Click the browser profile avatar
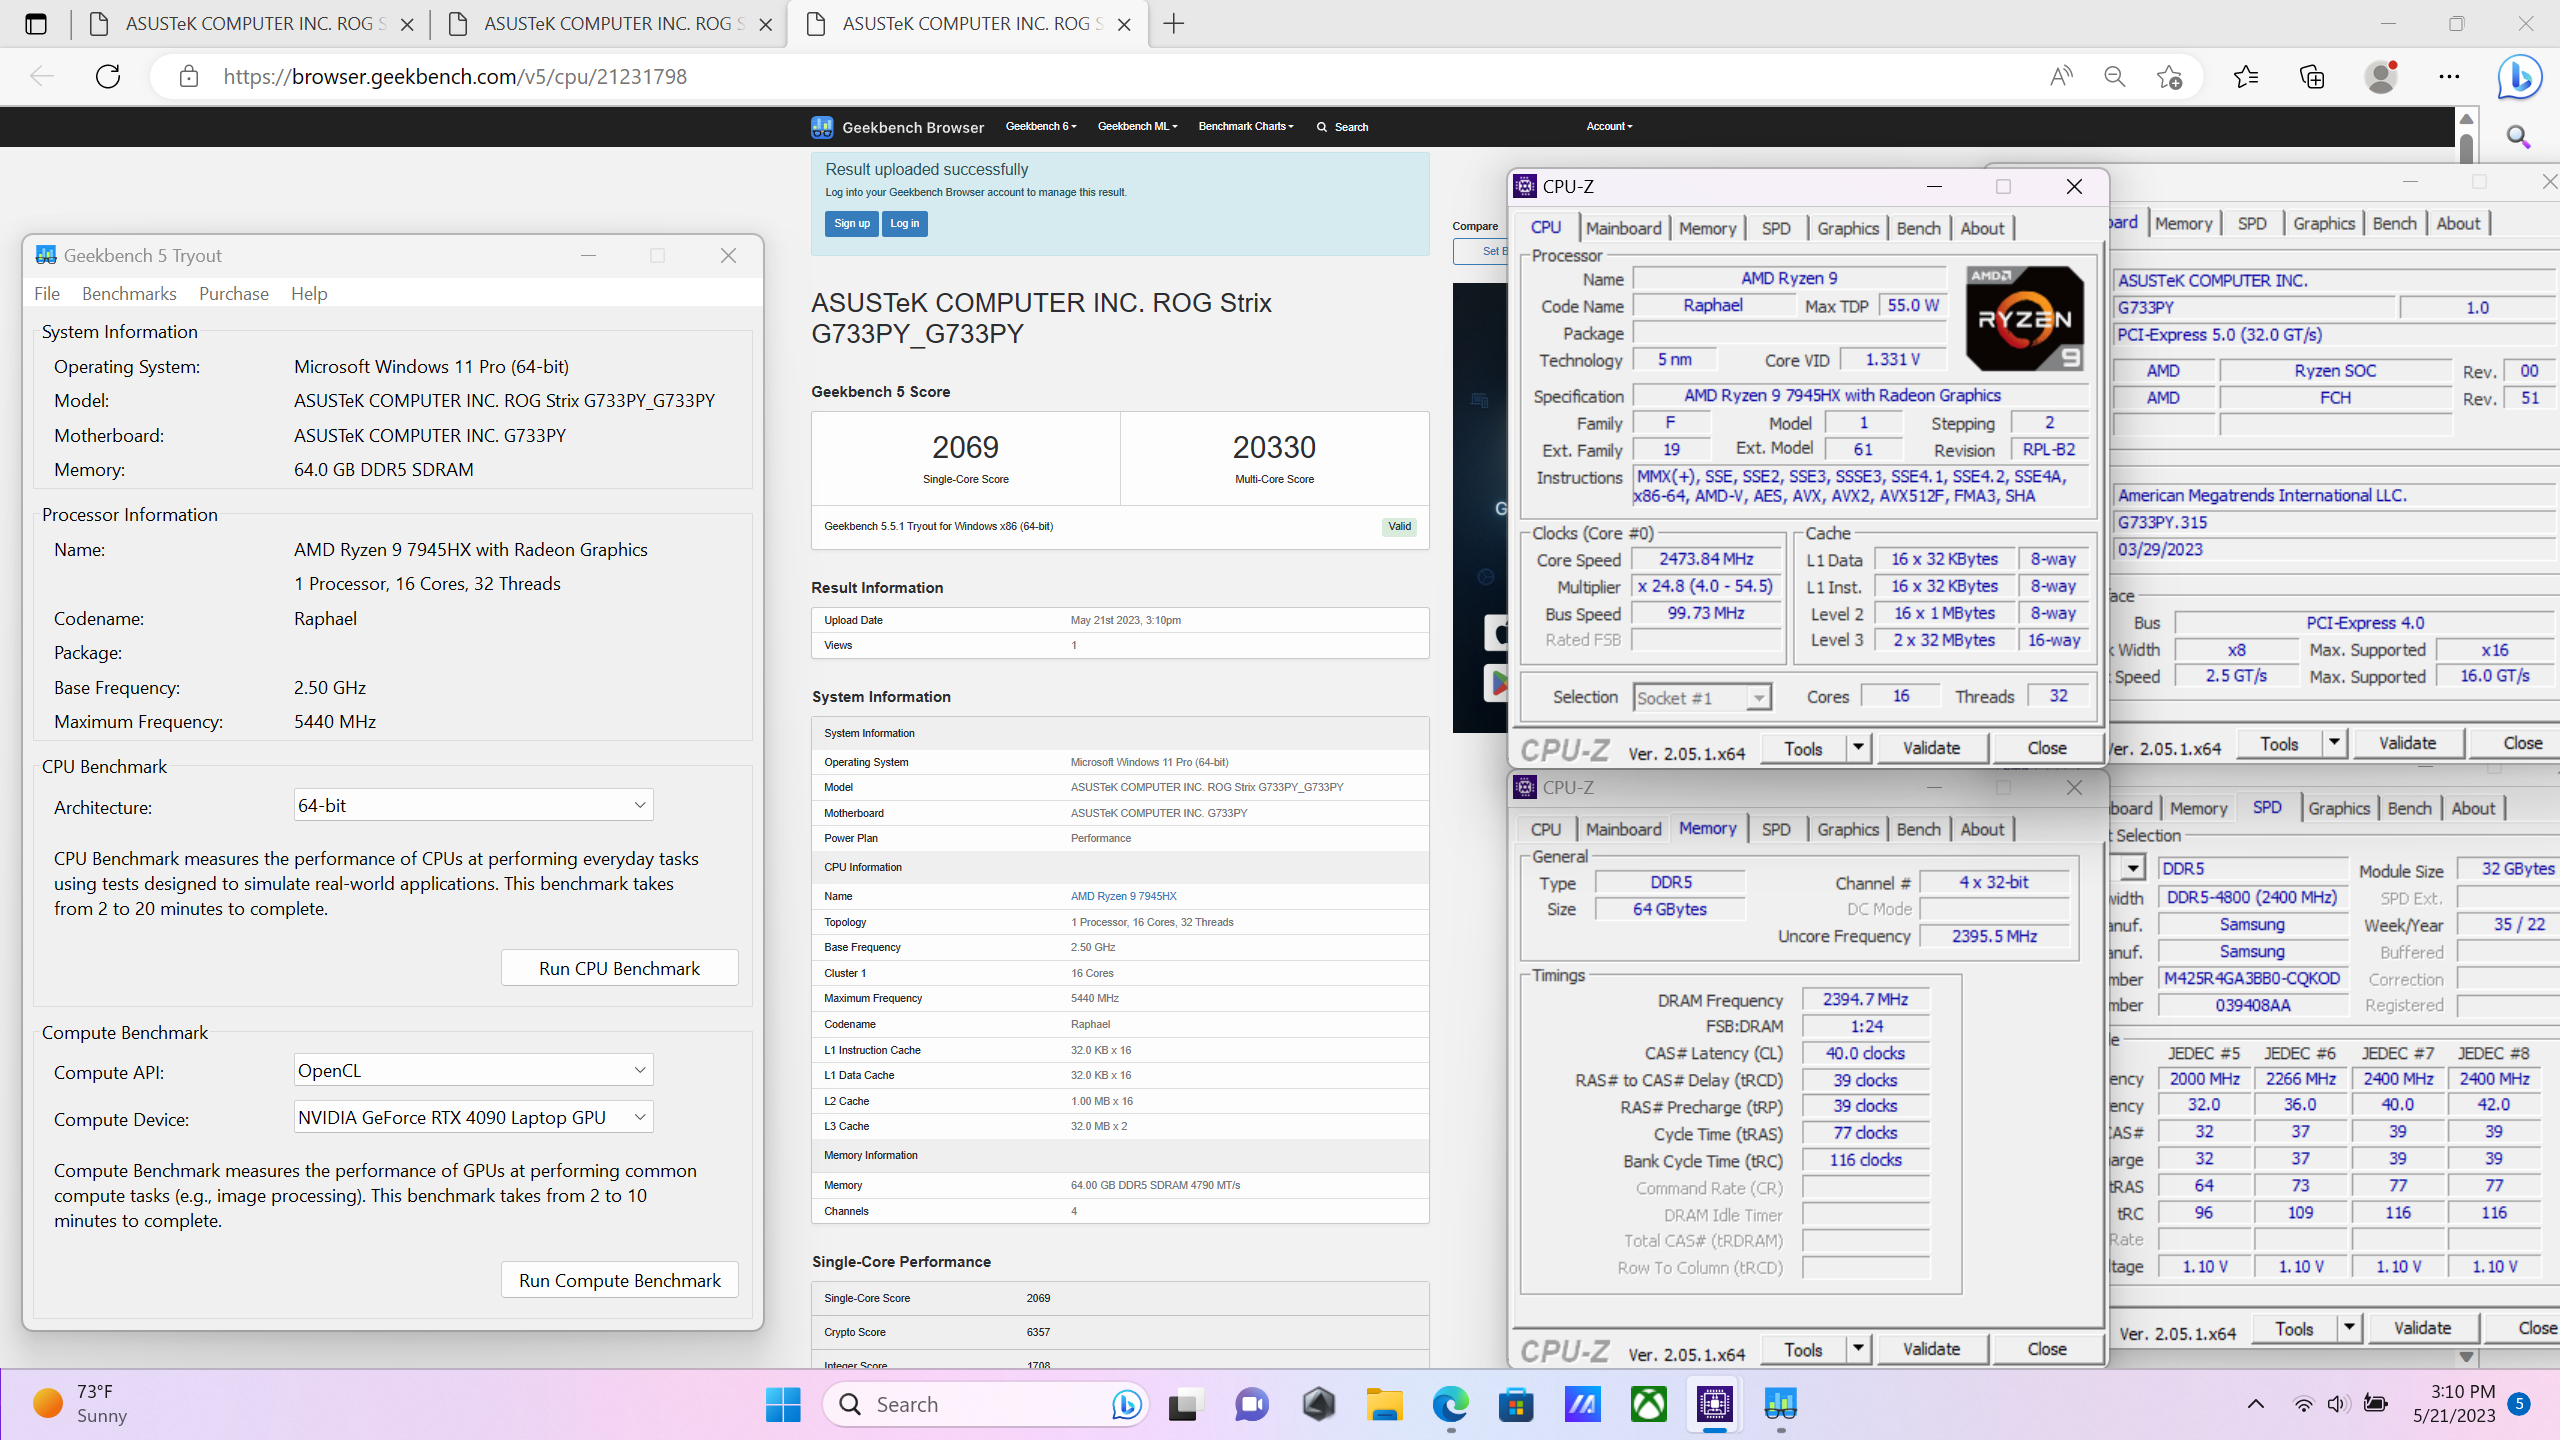This screenshot has width=2560, height=1440. [x=2381, y=77]
